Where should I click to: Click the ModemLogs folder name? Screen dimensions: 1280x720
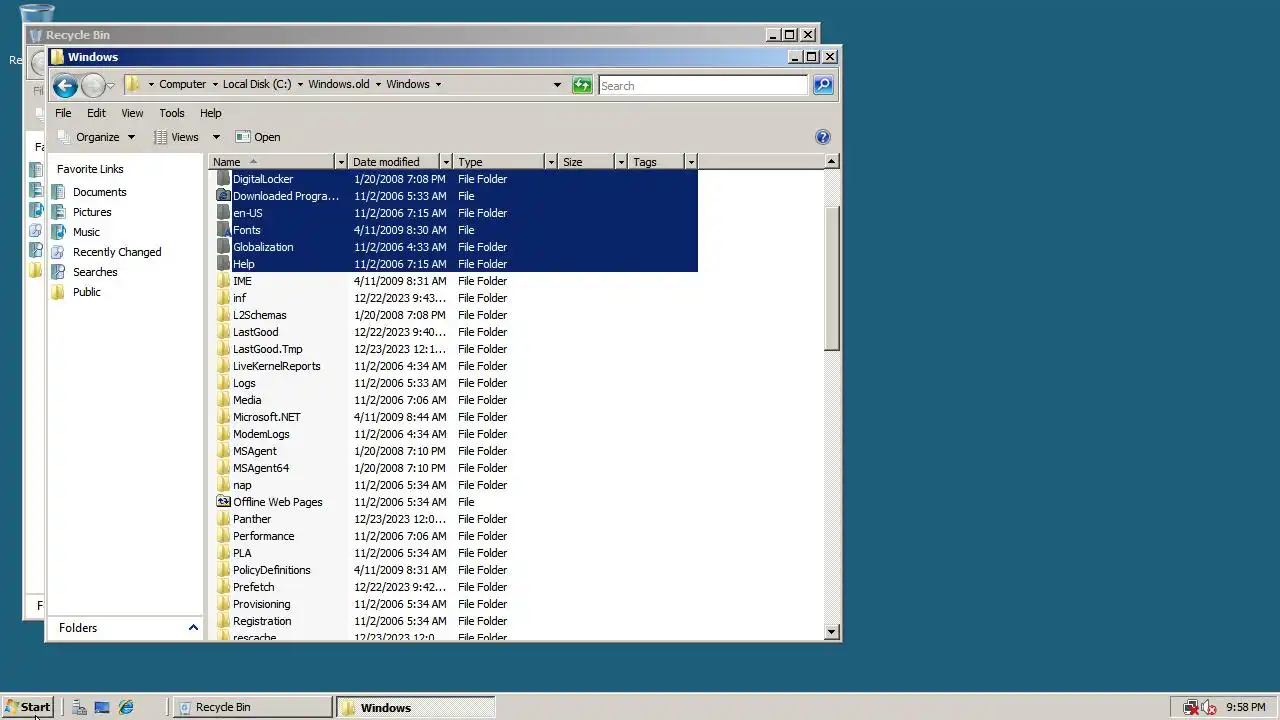pos(261,434)
